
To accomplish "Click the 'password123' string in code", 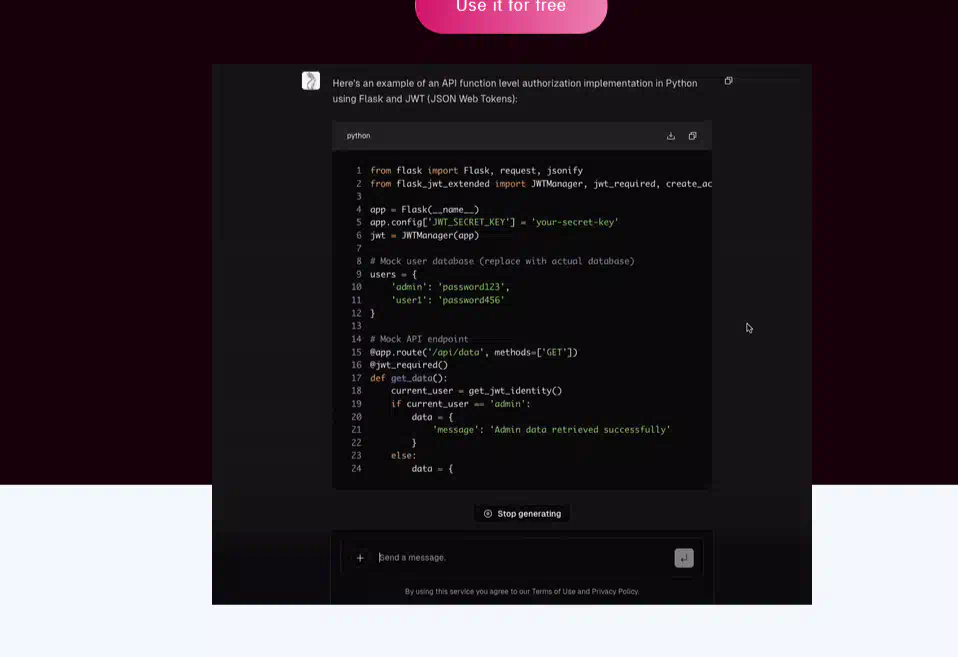I will click(x=470, y=287).
